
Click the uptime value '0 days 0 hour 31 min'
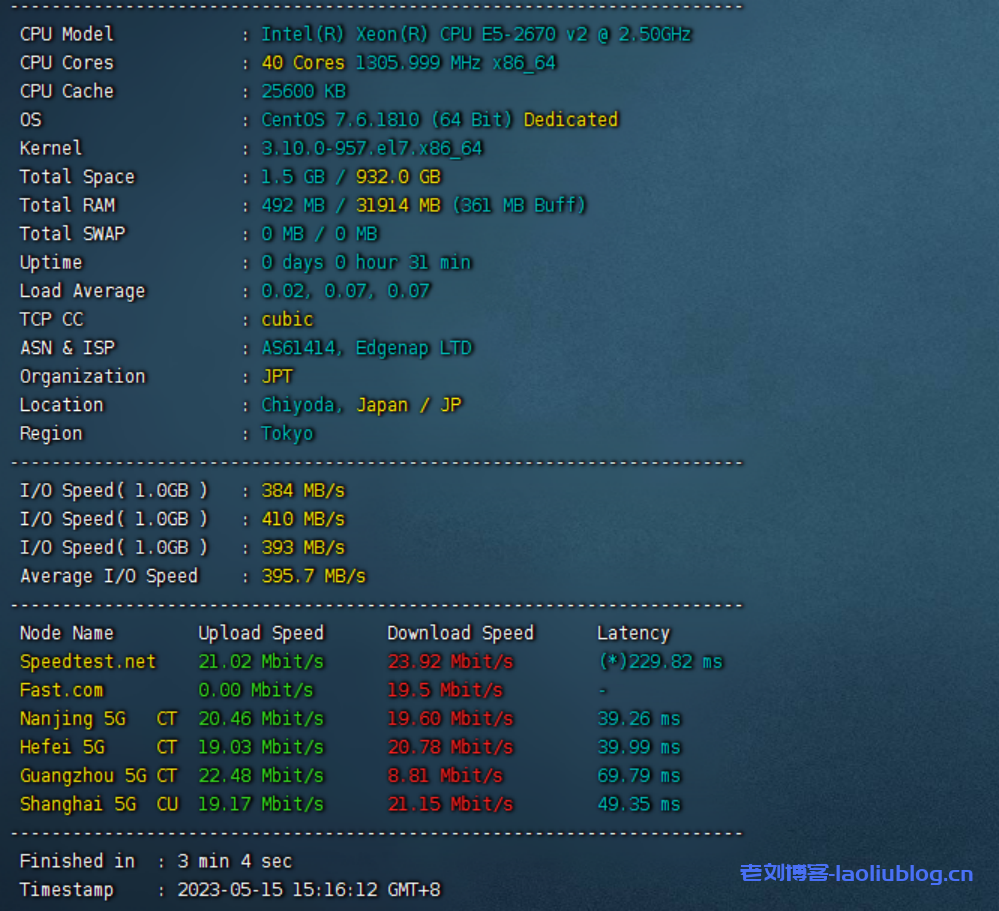tap(366, 262)
